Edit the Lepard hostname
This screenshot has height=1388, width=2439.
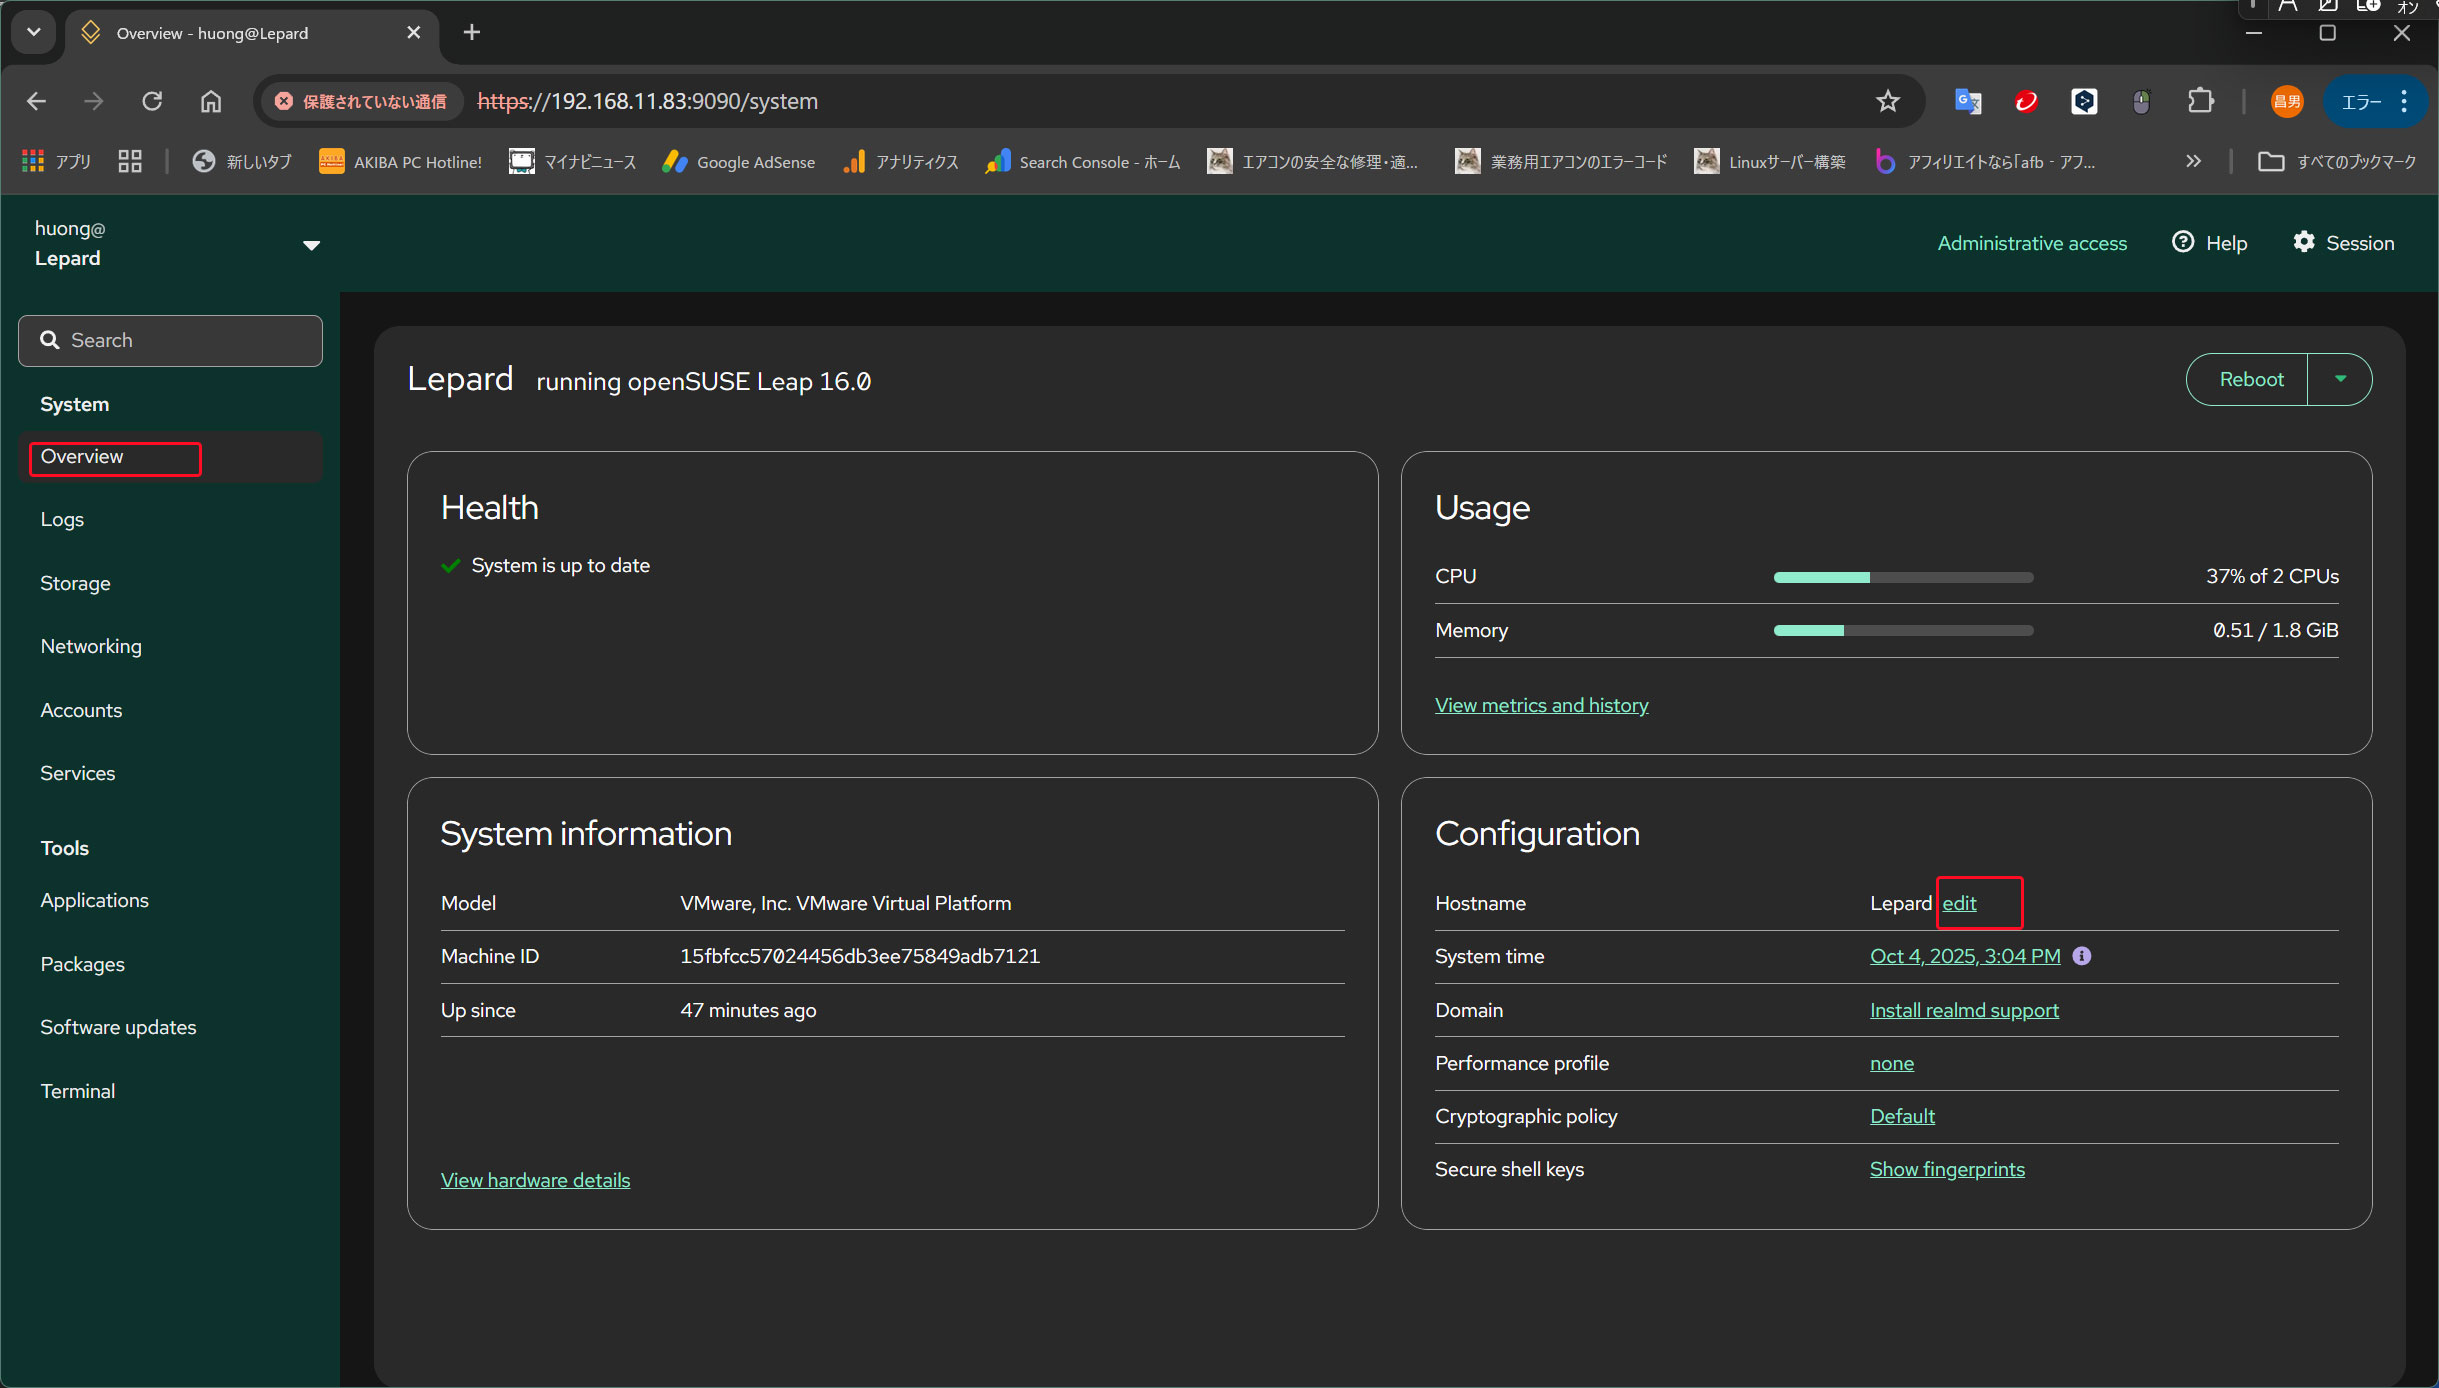pos(1959,903)
